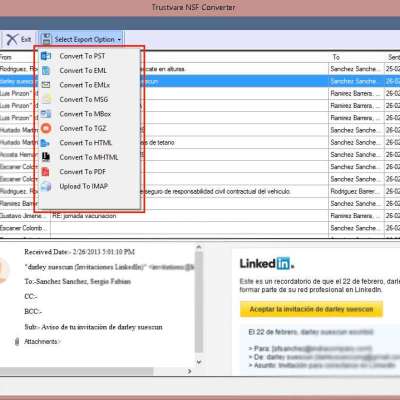Choose Convert To EMLx menu entry

coord(85,85)
